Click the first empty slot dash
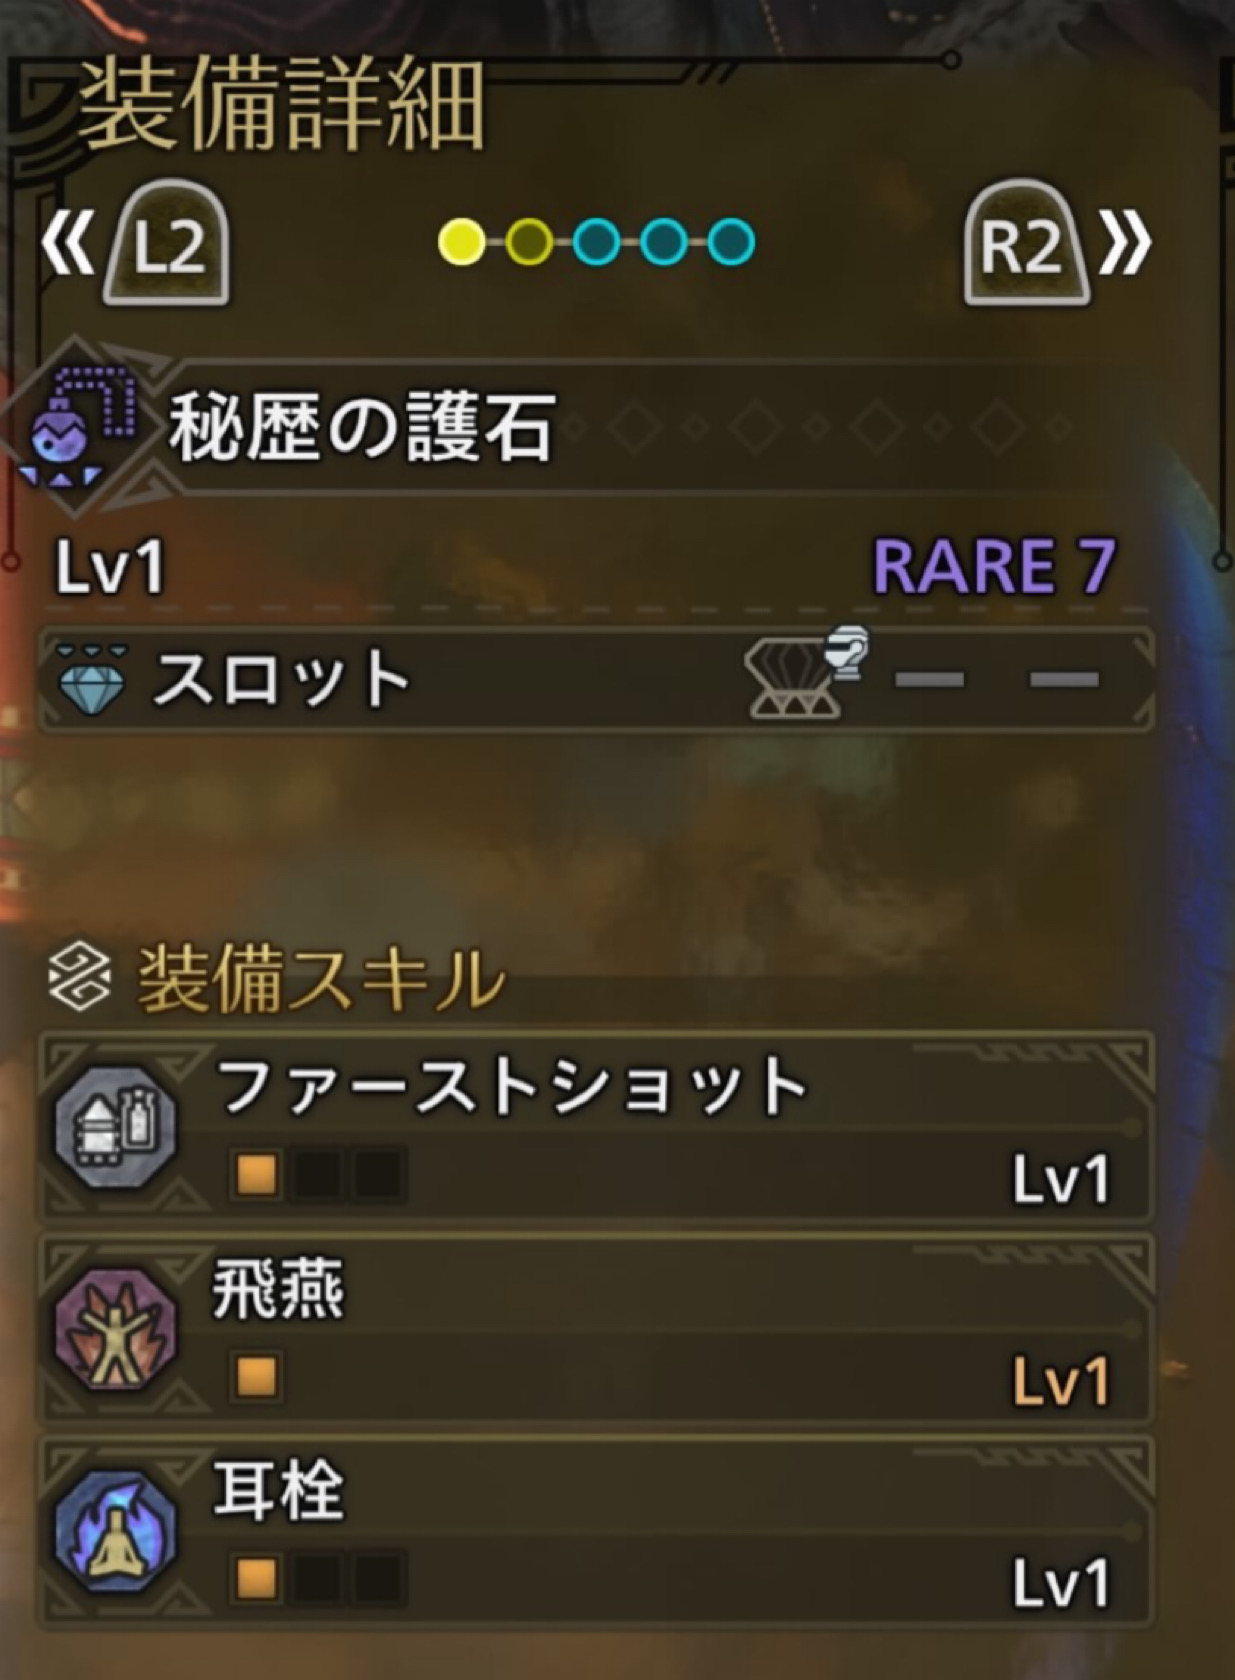This screenshot has height=1680, width=1235. click(929, 680)
